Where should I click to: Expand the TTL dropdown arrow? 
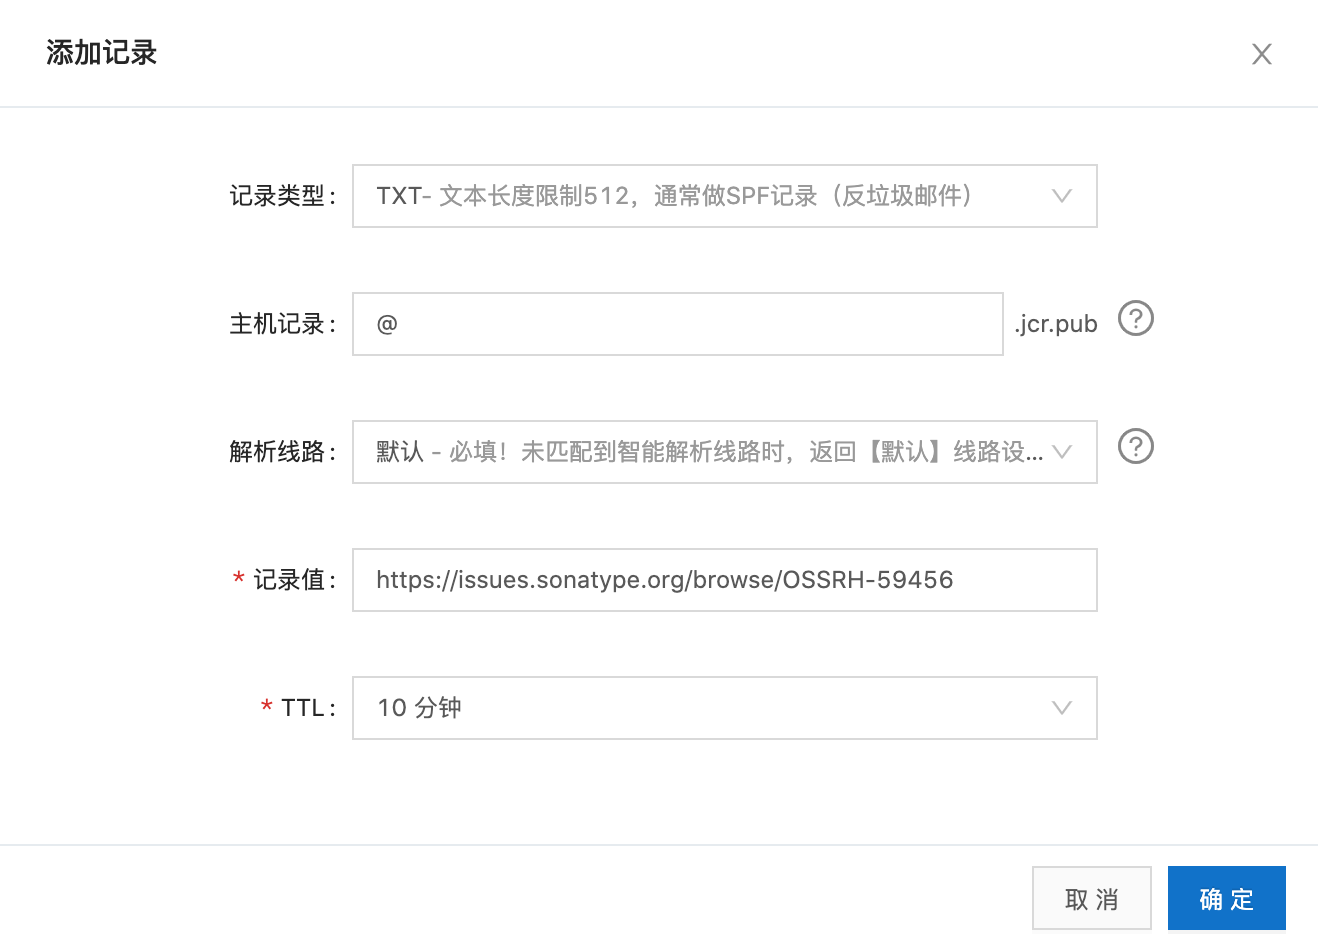click(x=1062, y=708)
